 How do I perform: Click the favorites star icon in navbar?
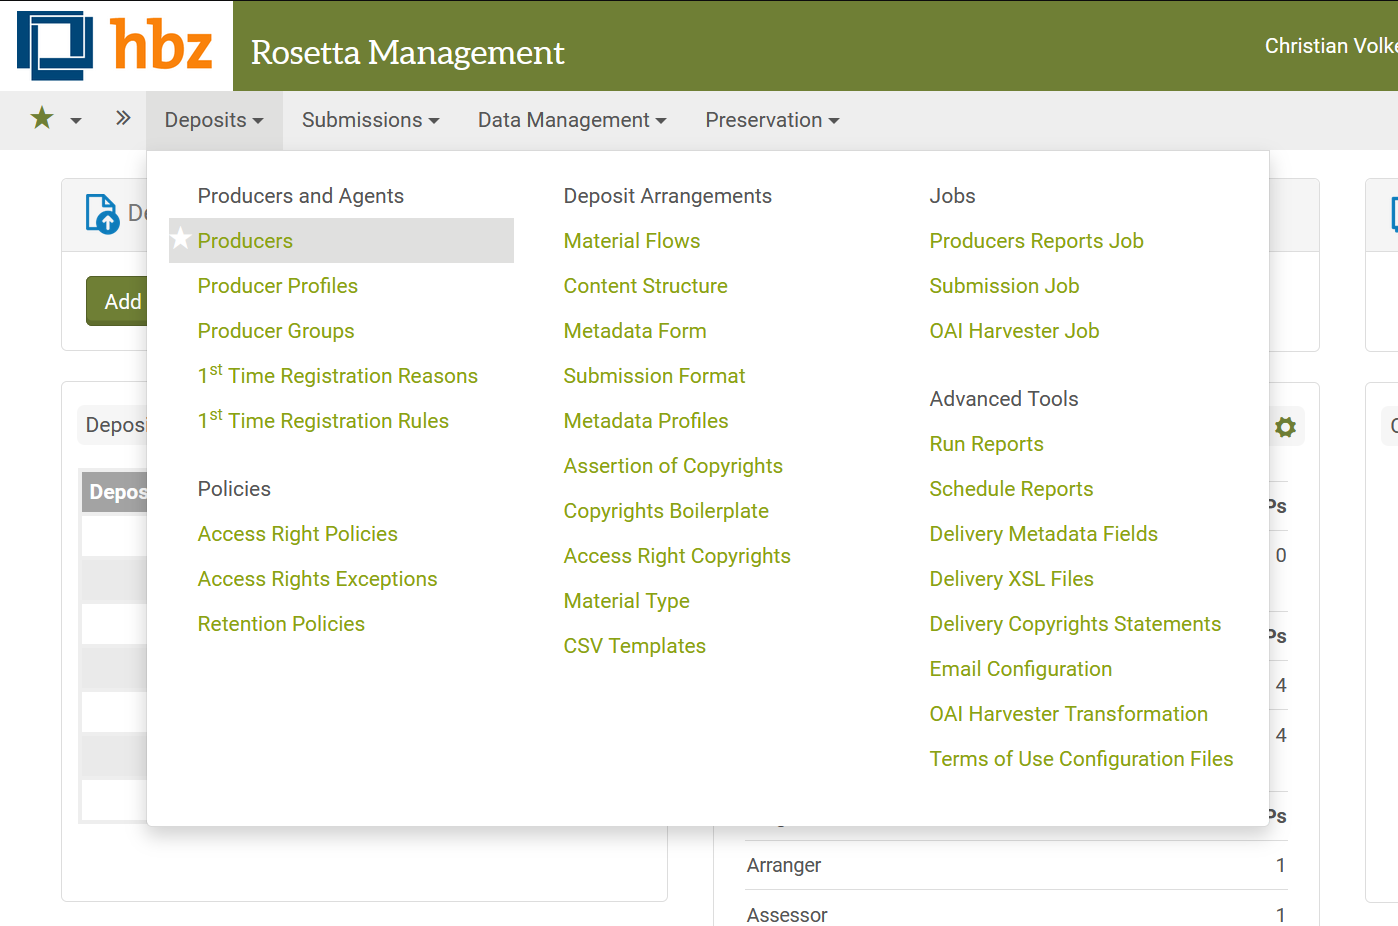(42, 119)
